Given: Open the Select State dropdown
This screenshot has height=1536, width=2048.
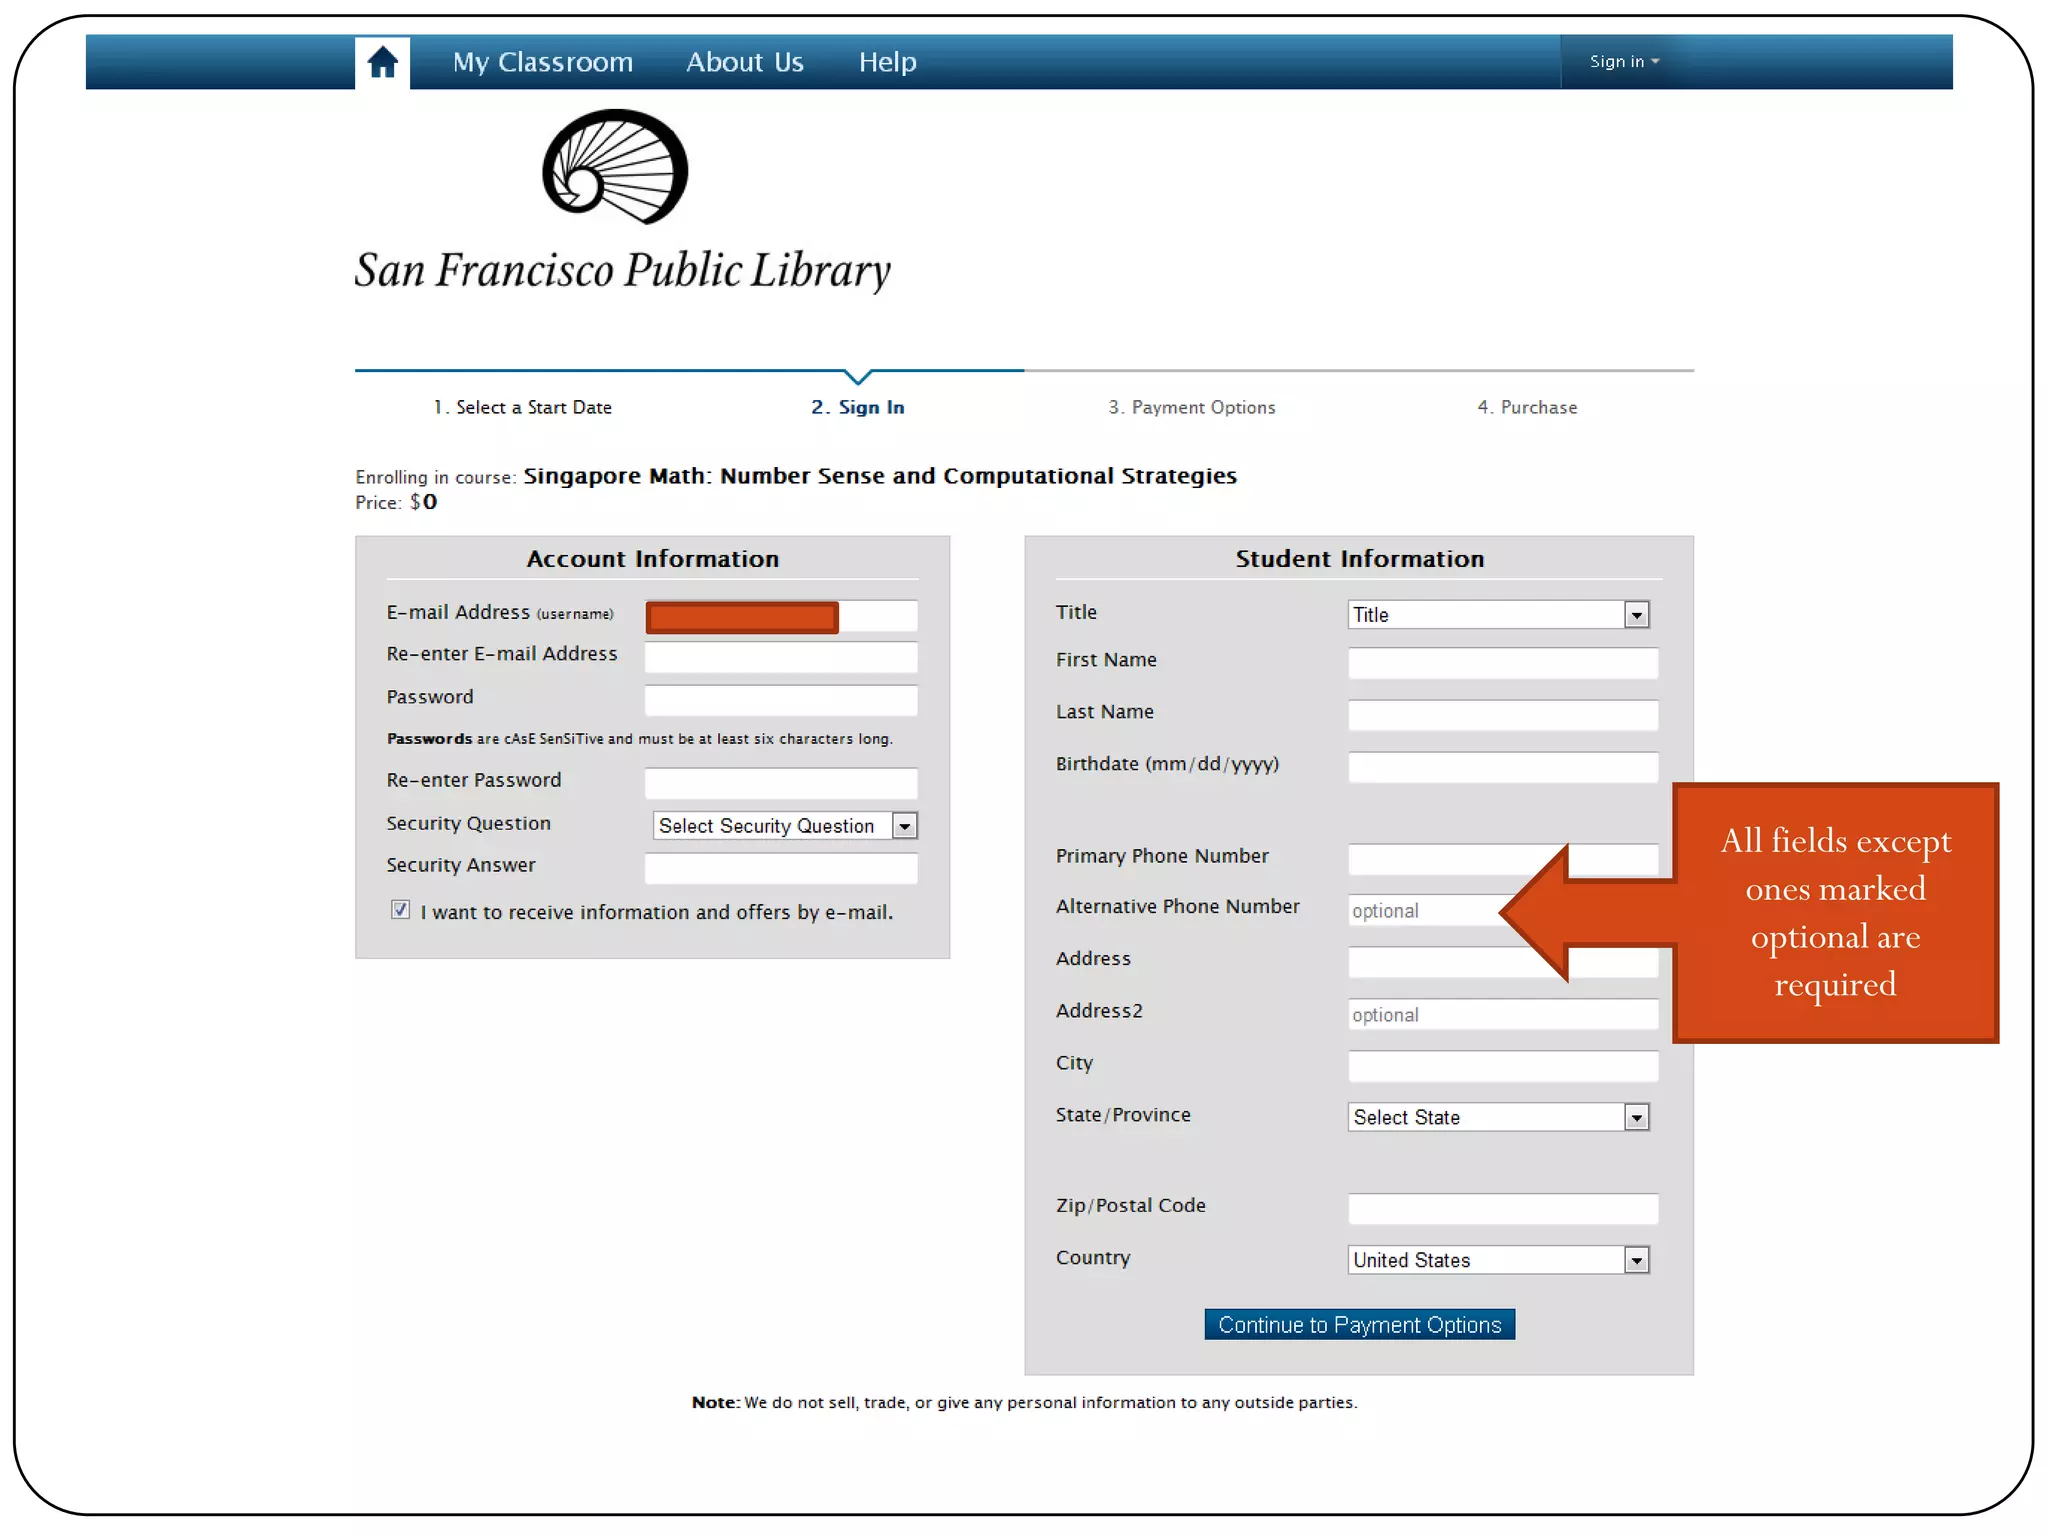Looking at the screenshot, I should click(1497, 1117).
